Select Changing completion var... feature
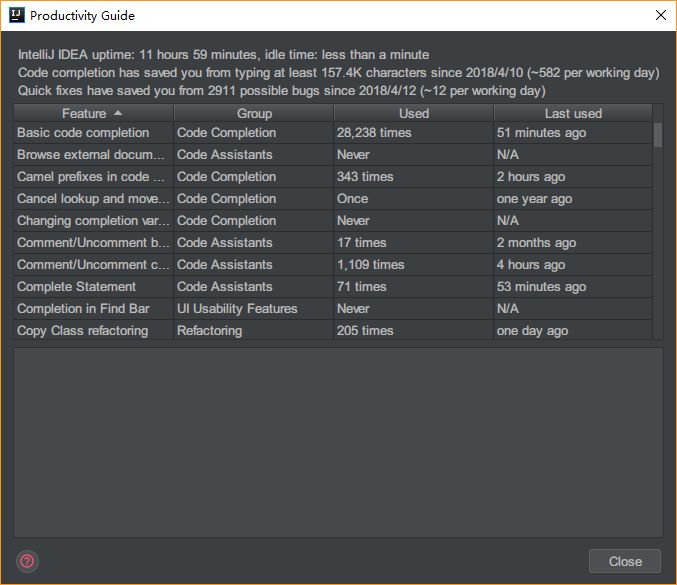This screenshot has height=585, width=677. point(93,221)
